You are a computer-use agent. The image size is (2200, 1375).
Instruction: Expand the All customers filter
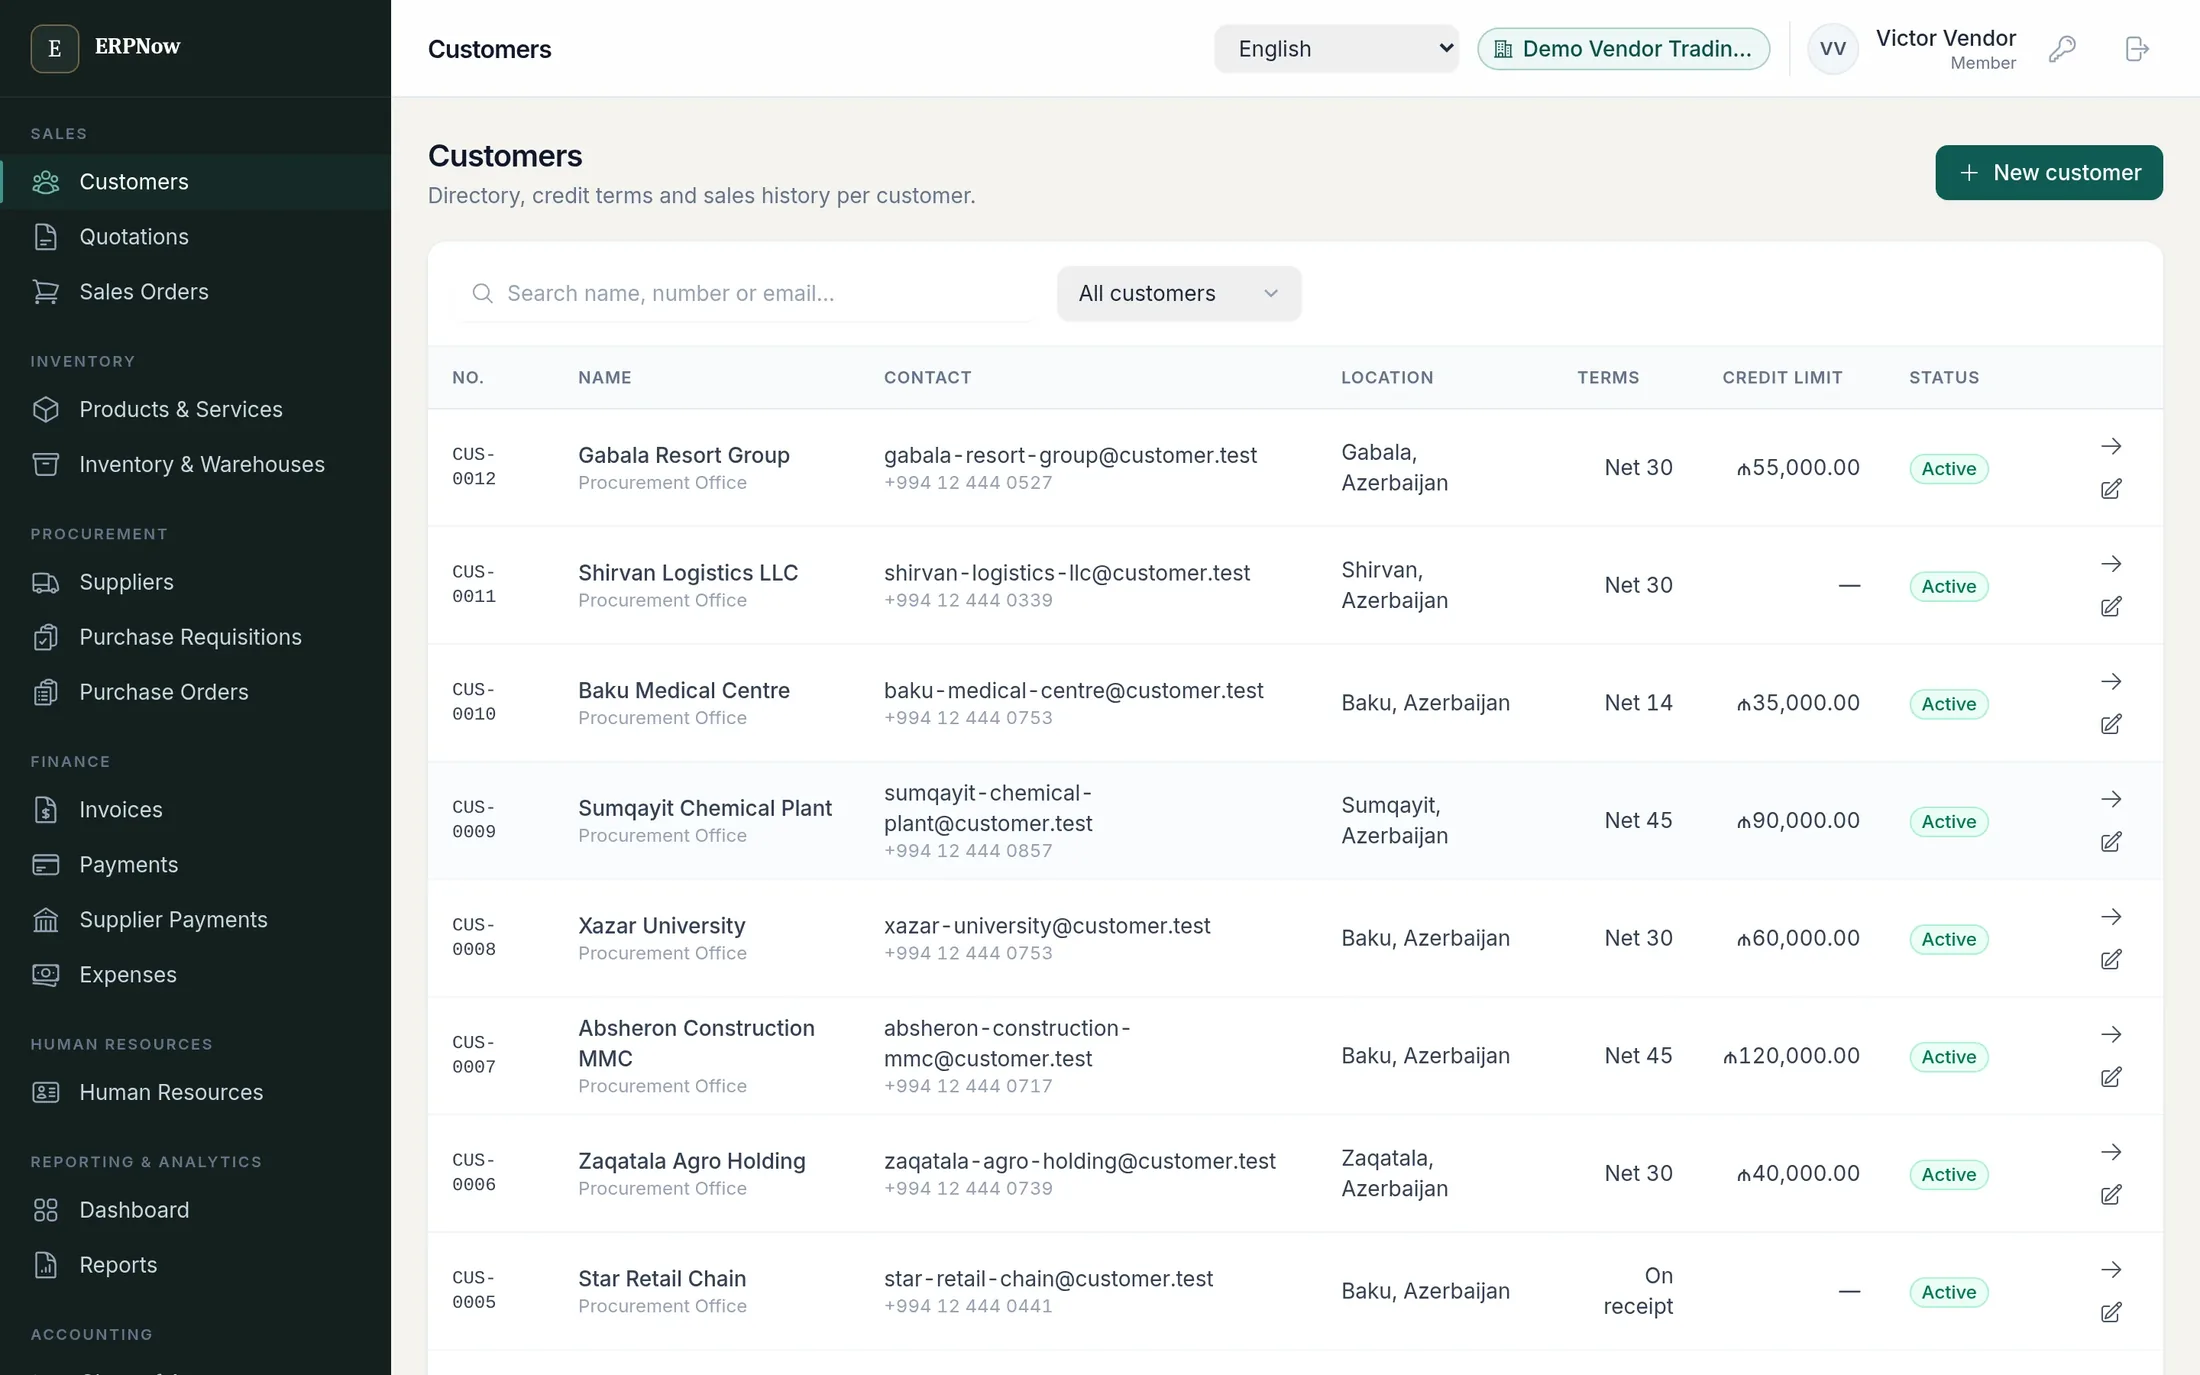1179,293
